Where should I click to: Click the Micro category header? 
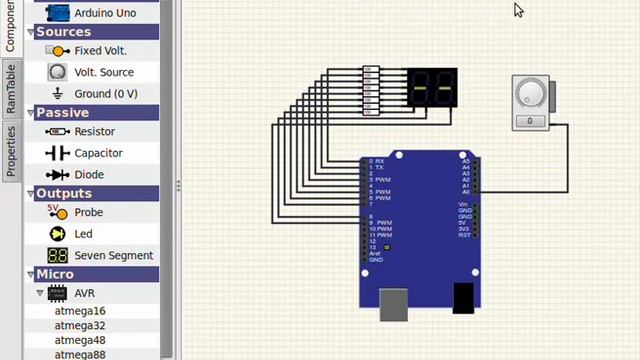click(x=96, y=274)
